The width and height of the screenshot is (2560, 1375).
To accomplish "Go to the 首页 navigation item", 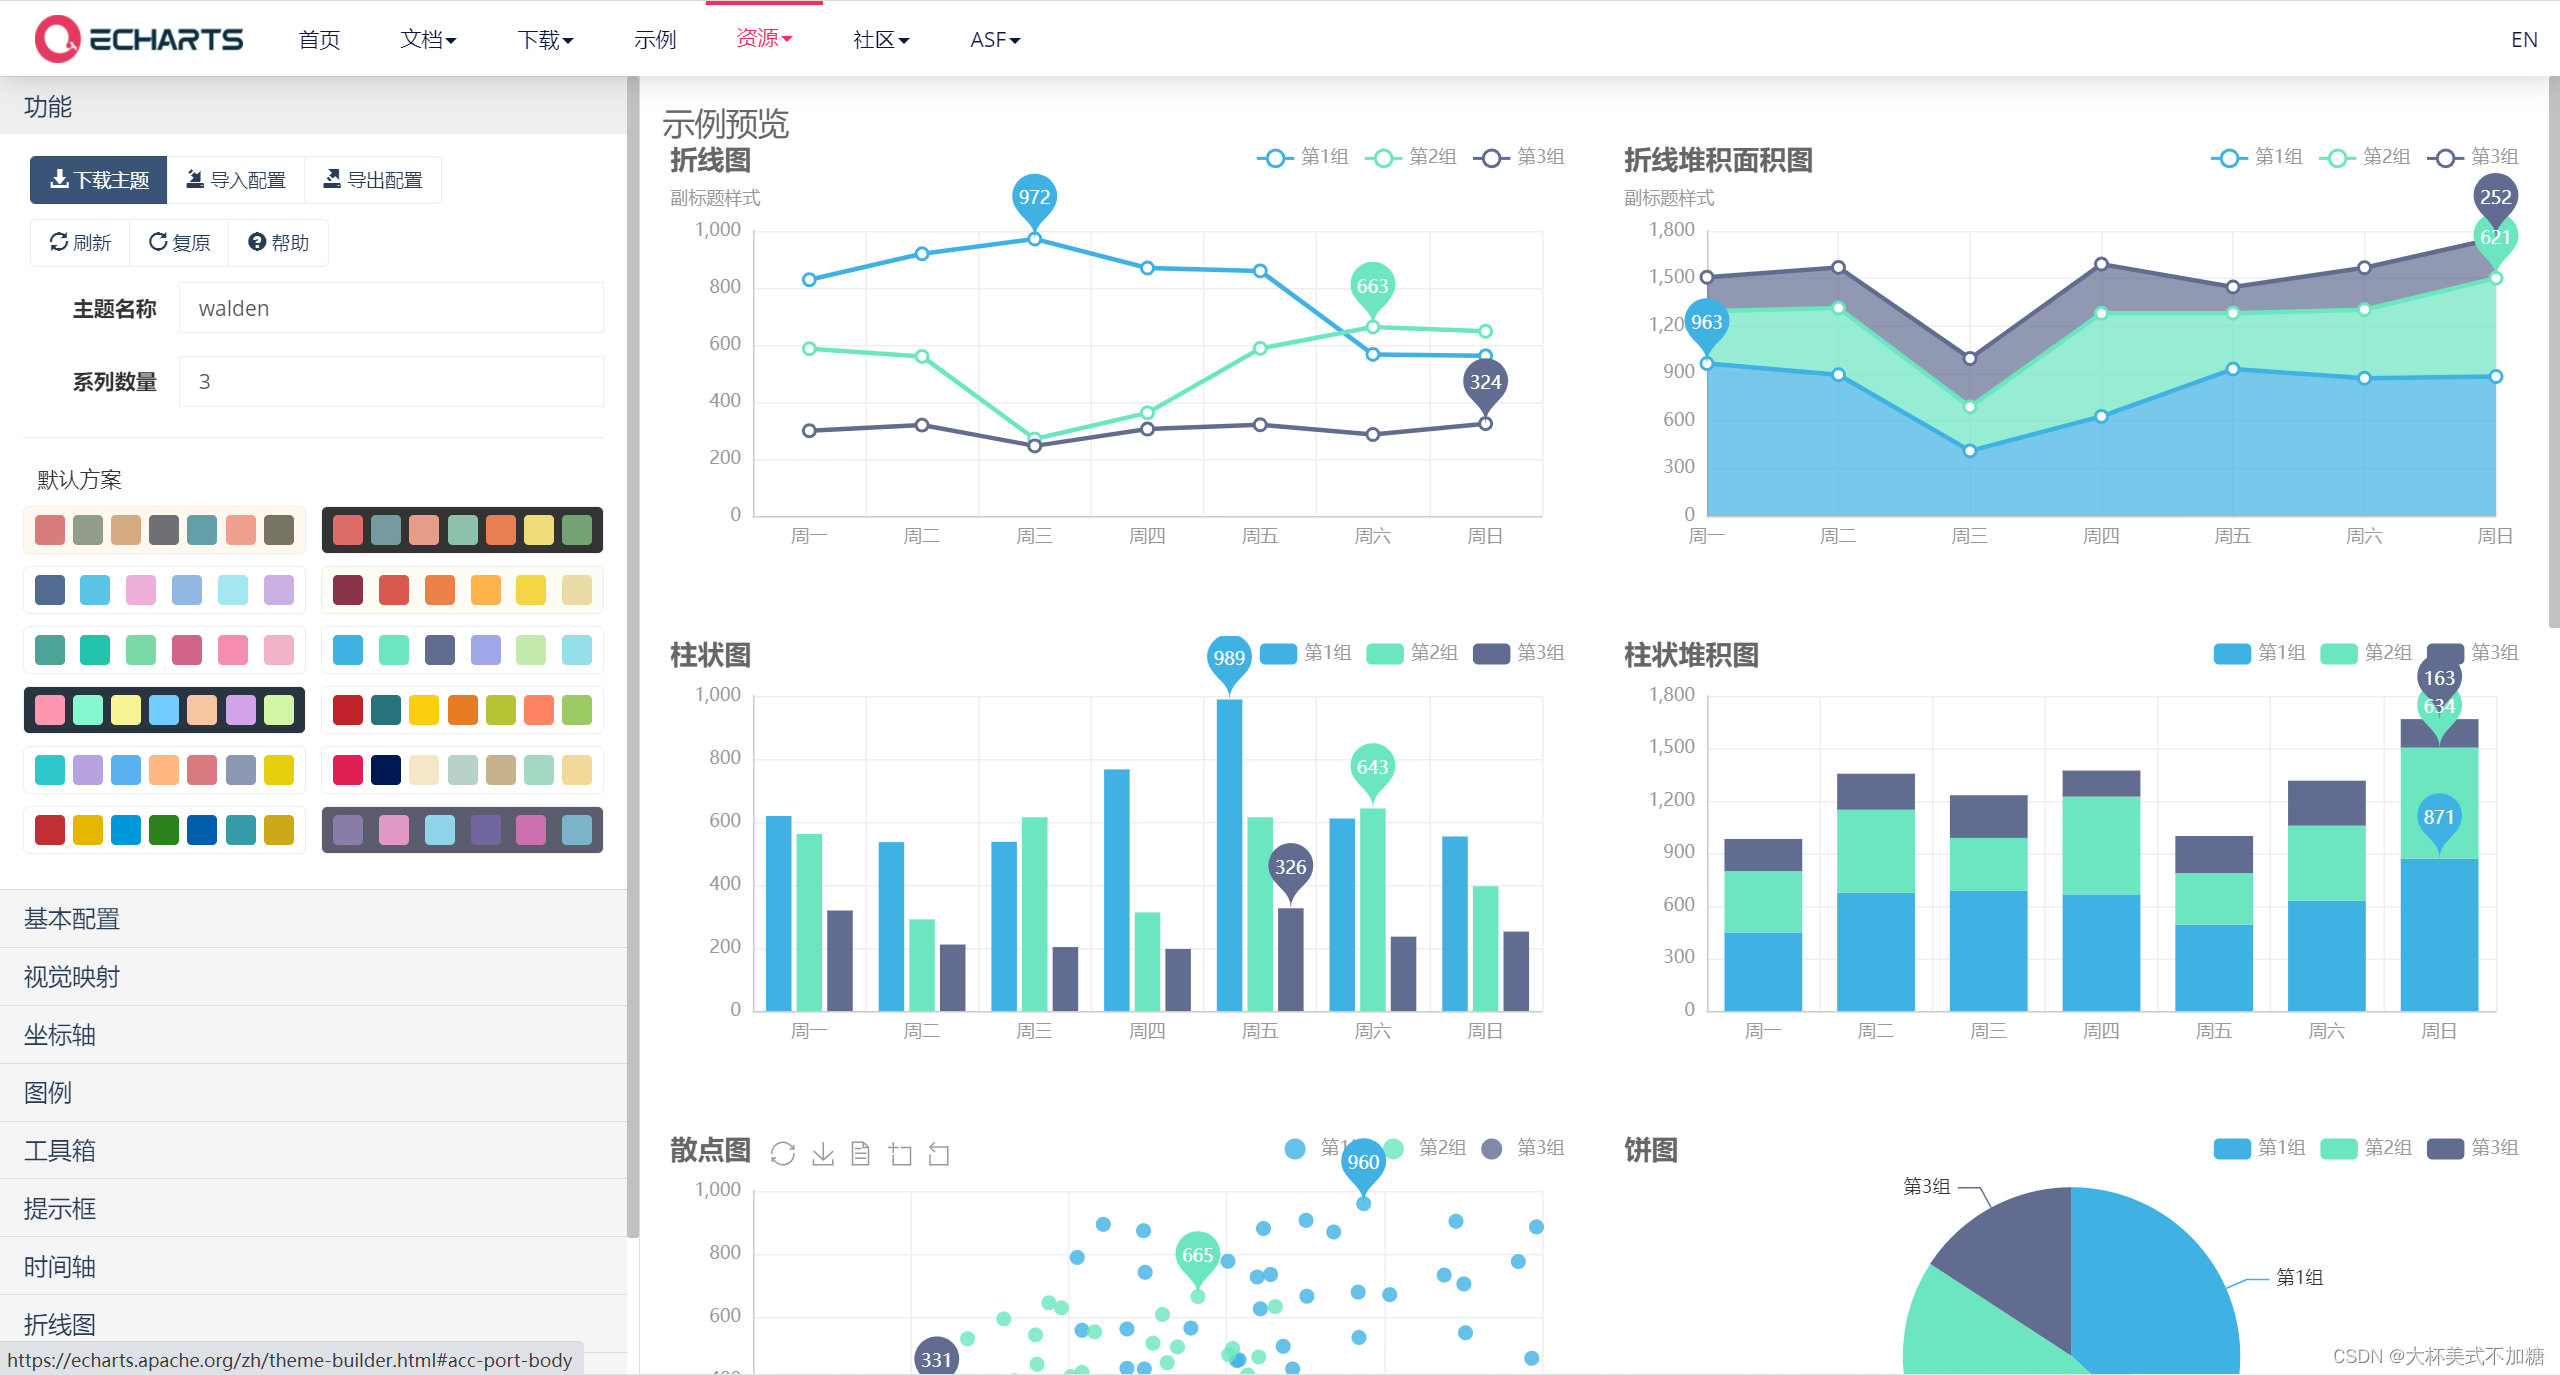I will pos(319,40).
